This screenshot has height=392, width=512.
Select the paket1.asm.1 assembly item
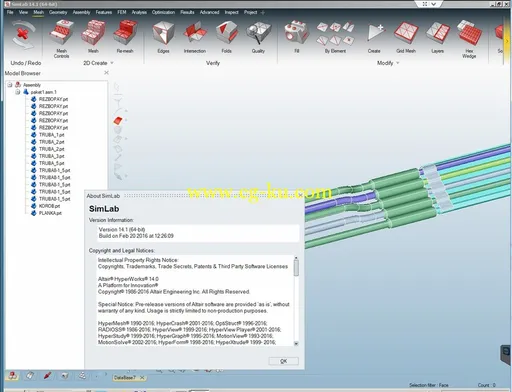(x=43, y=92)
